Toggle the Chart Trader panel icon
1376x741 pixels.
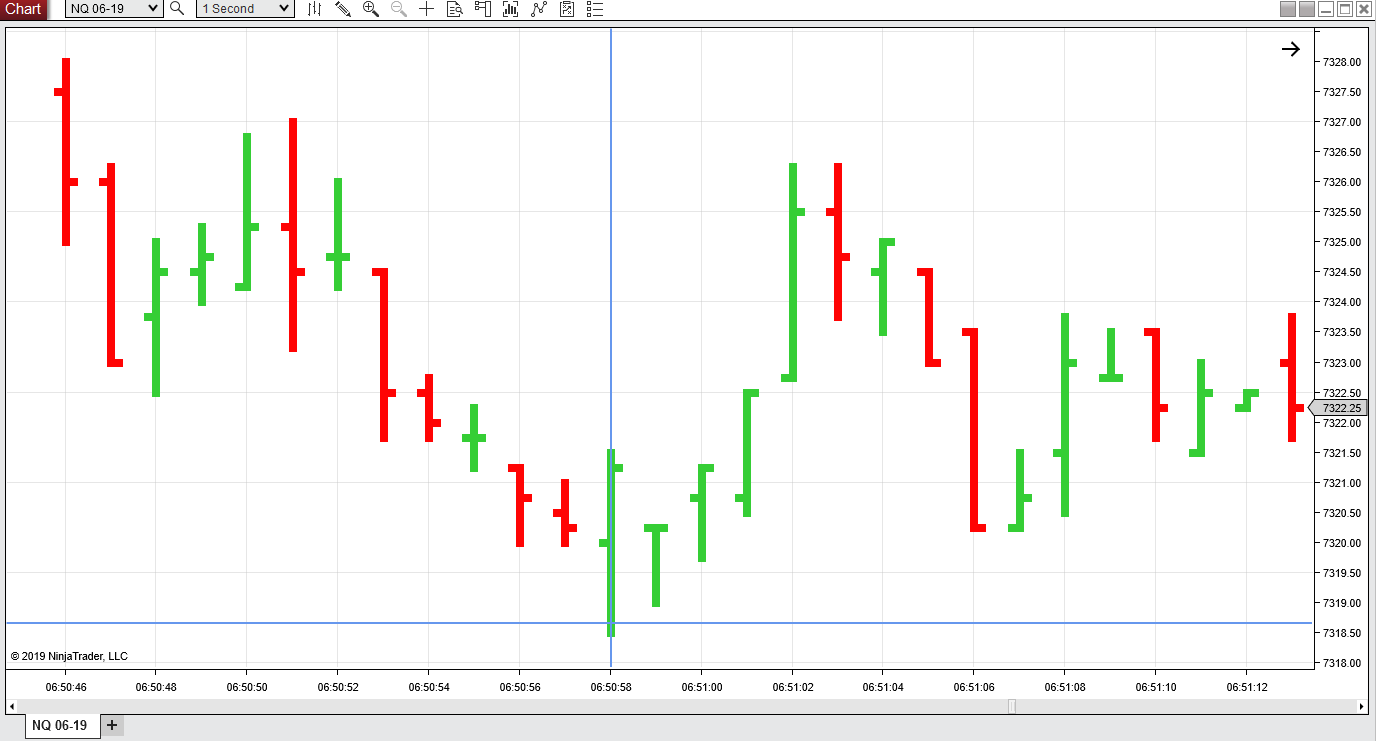point(482,9)
